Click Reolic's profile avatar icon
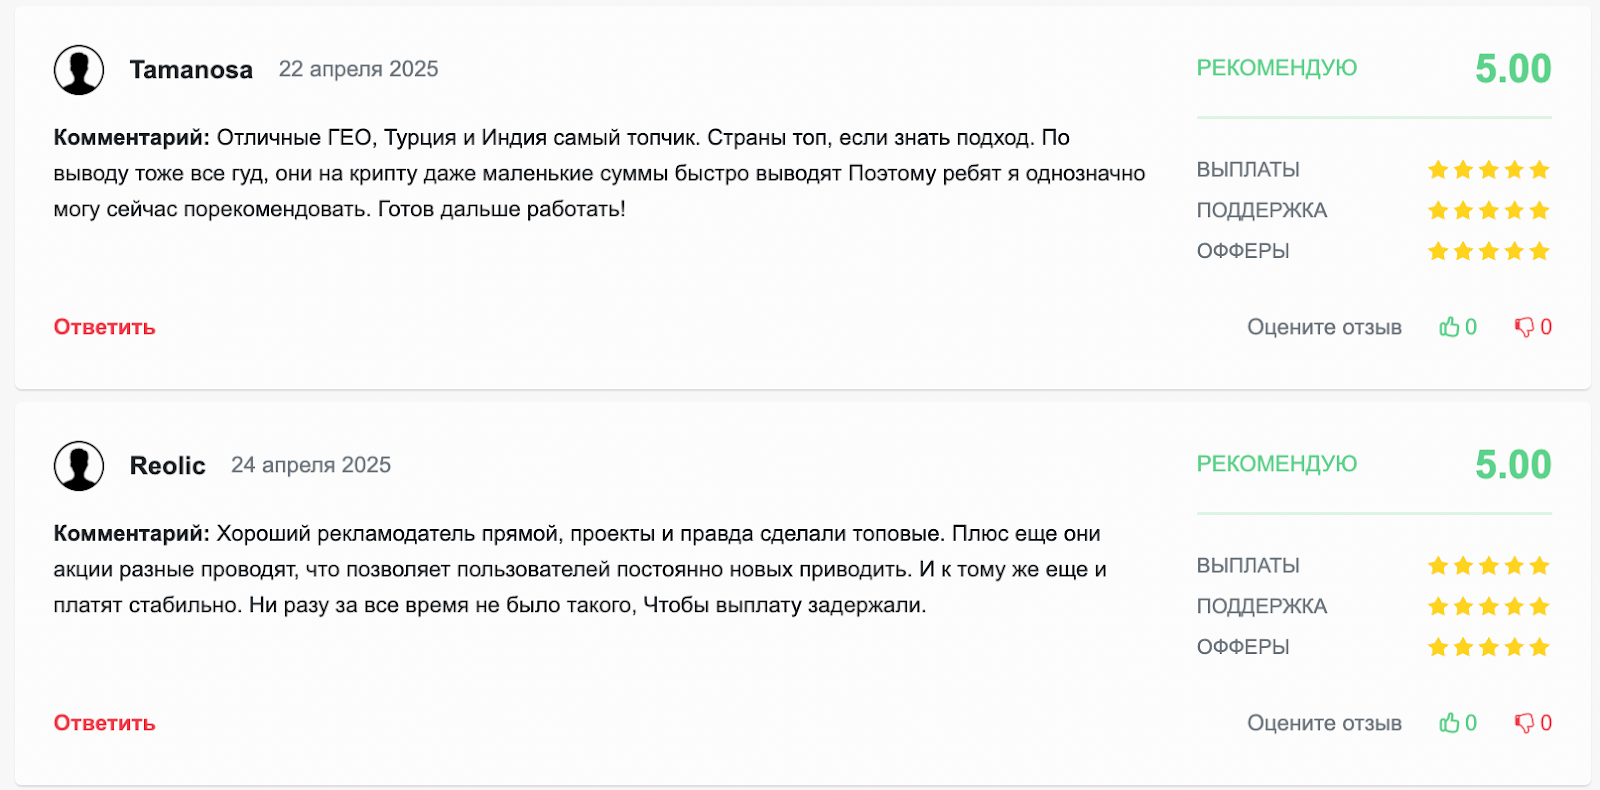This screenshot has width=1600, height=790. [80, 465]
